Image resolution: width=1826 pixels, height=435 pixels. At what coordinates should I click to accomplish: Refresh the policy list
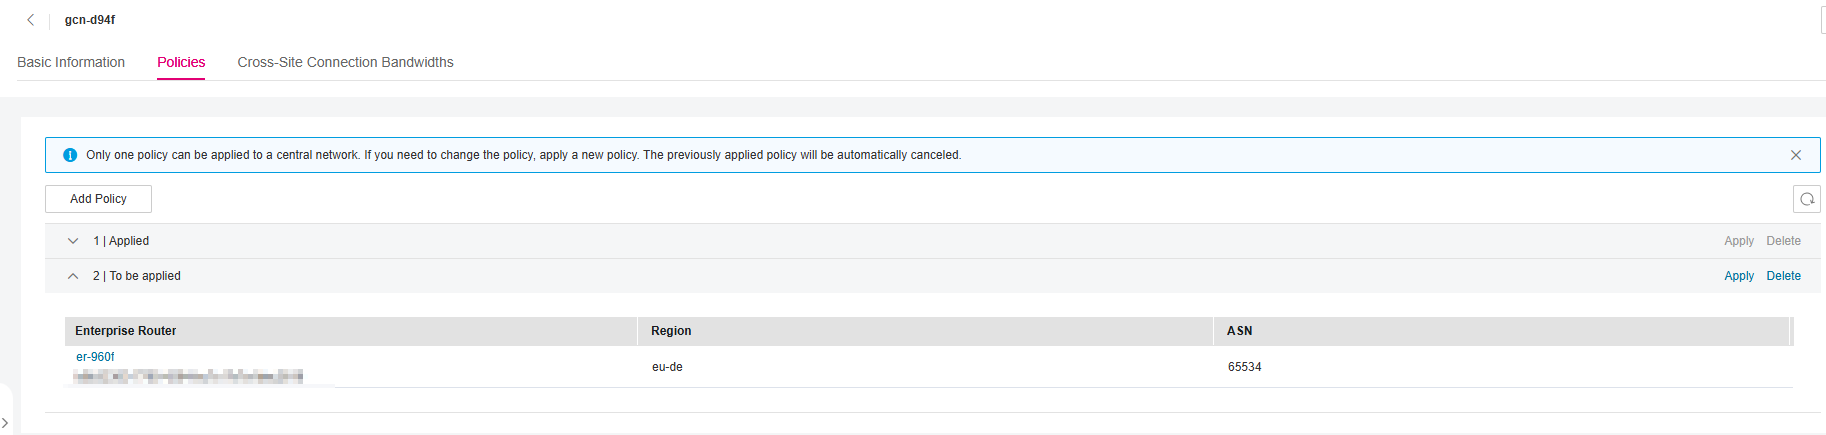point(1806,199)
